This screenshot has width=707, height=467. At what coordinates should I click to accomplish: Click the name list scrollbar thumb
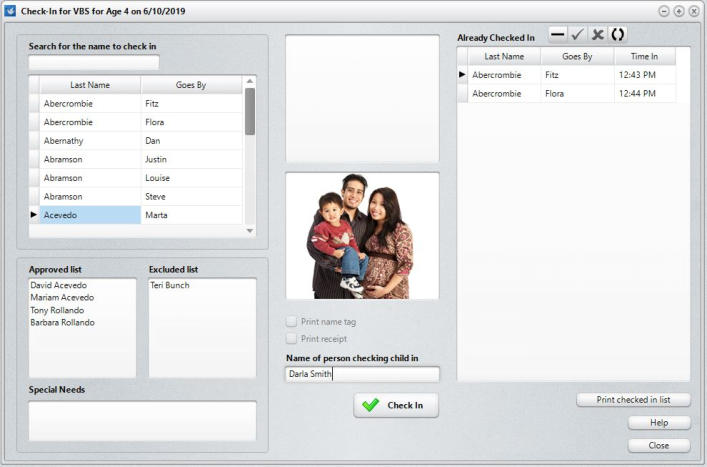tap(250, 111)
